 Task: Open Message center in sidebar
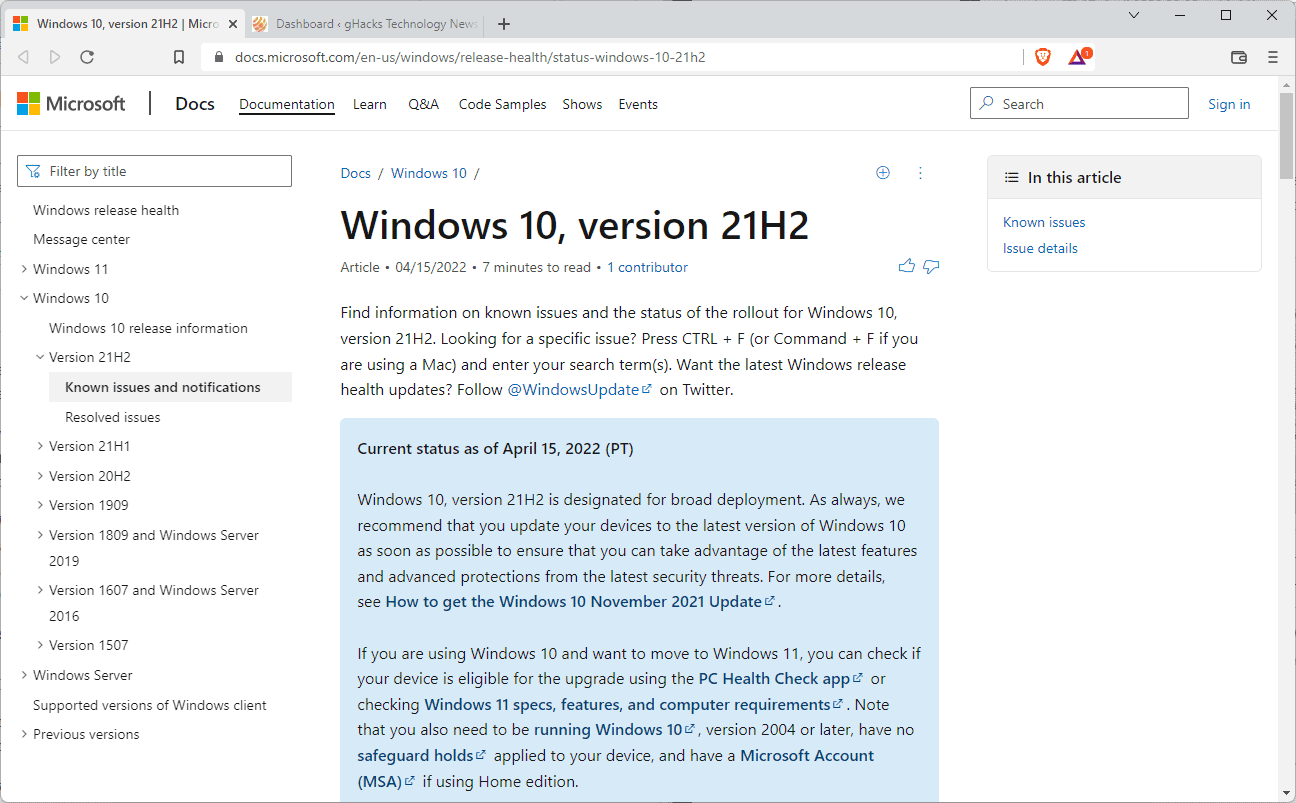pyautogui.click(x=81, y=239)
